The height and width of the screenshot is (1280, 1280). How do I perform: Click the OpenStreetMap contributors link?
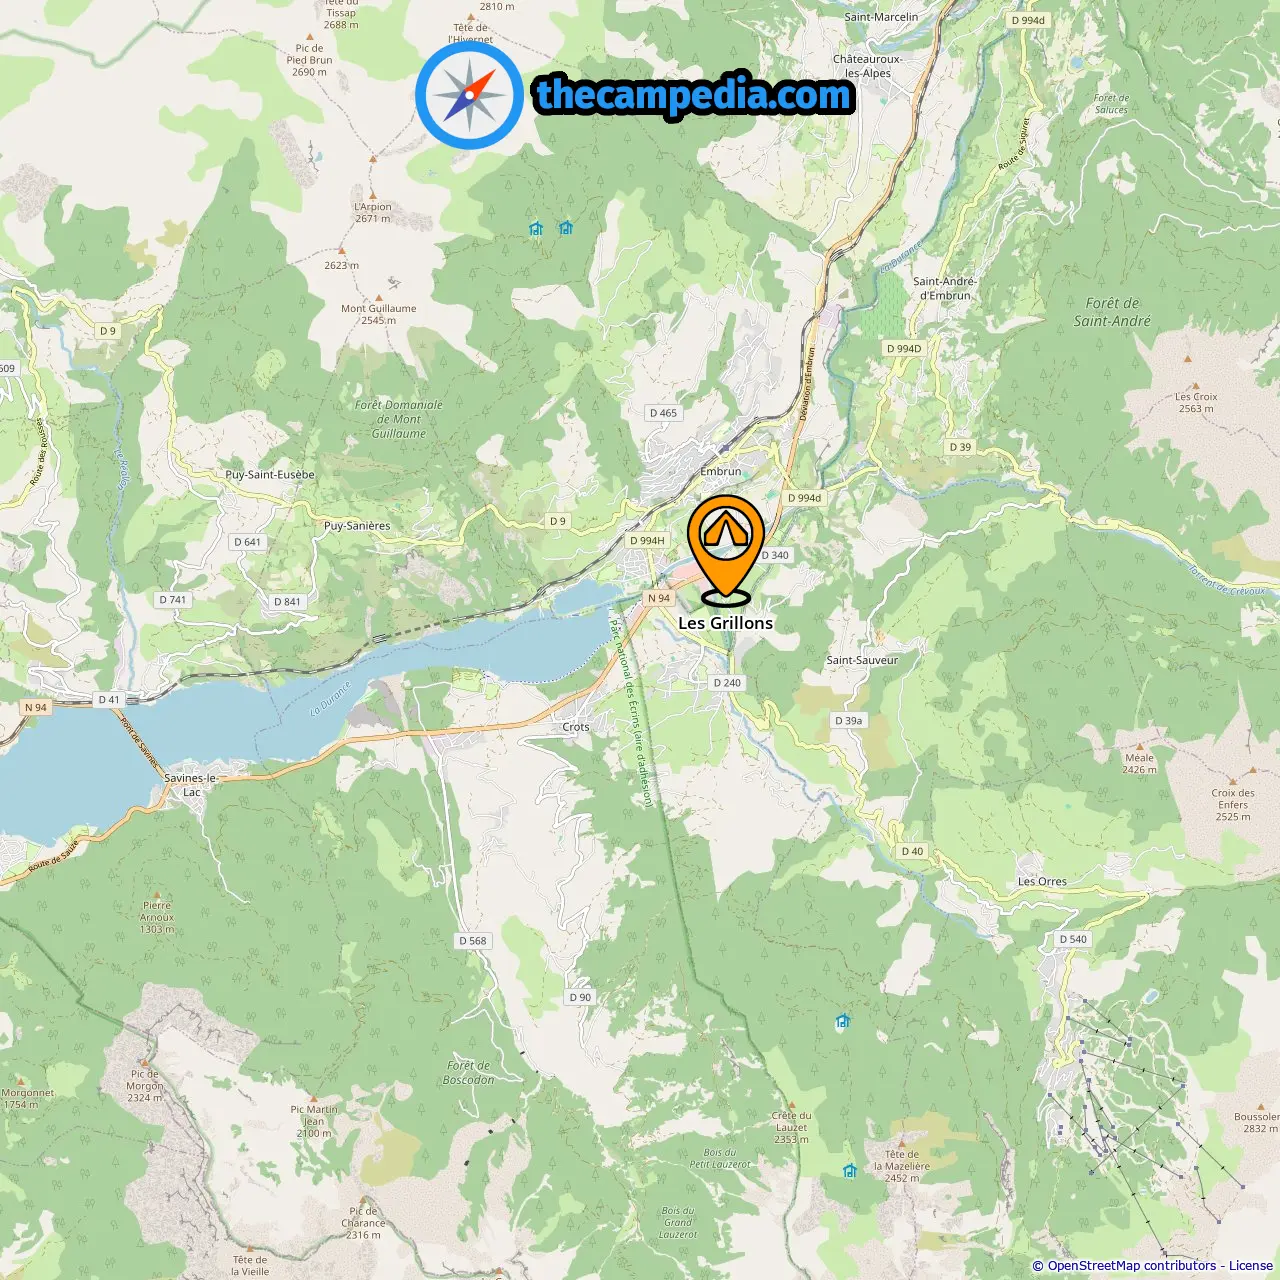1132,1265
